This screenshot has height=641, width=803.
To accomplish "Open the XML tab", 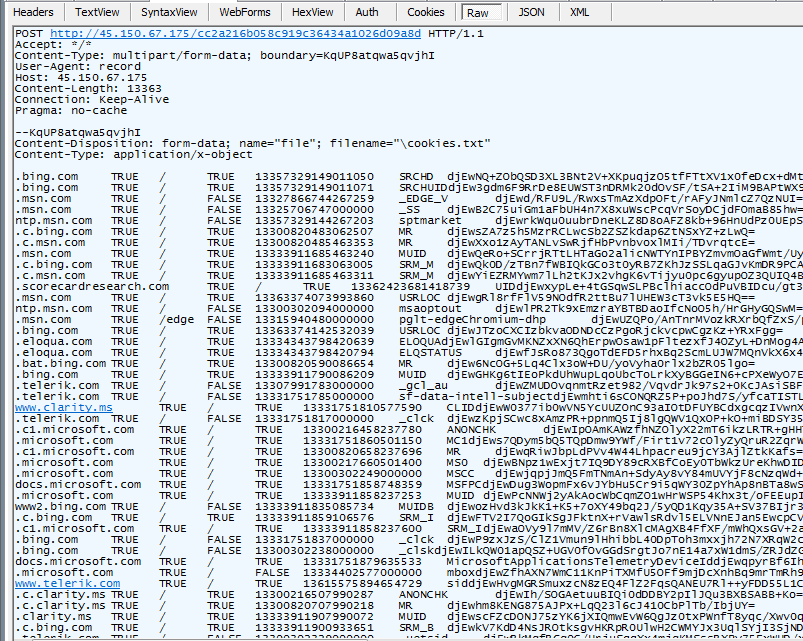I will 579,12.
